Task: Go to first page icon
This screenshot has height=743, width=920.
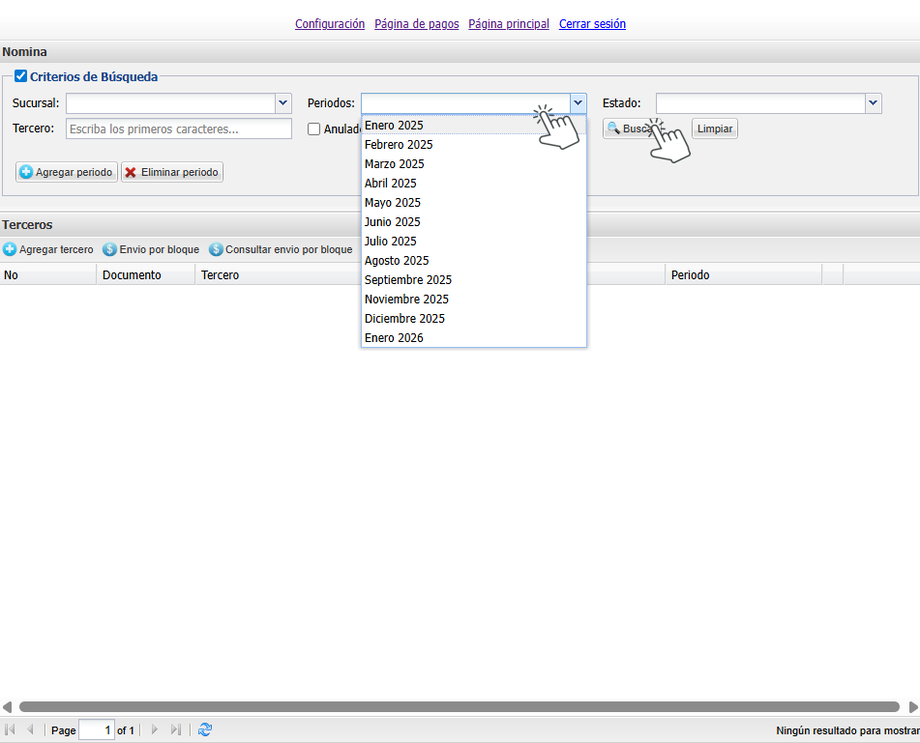Action: point(10,730)
